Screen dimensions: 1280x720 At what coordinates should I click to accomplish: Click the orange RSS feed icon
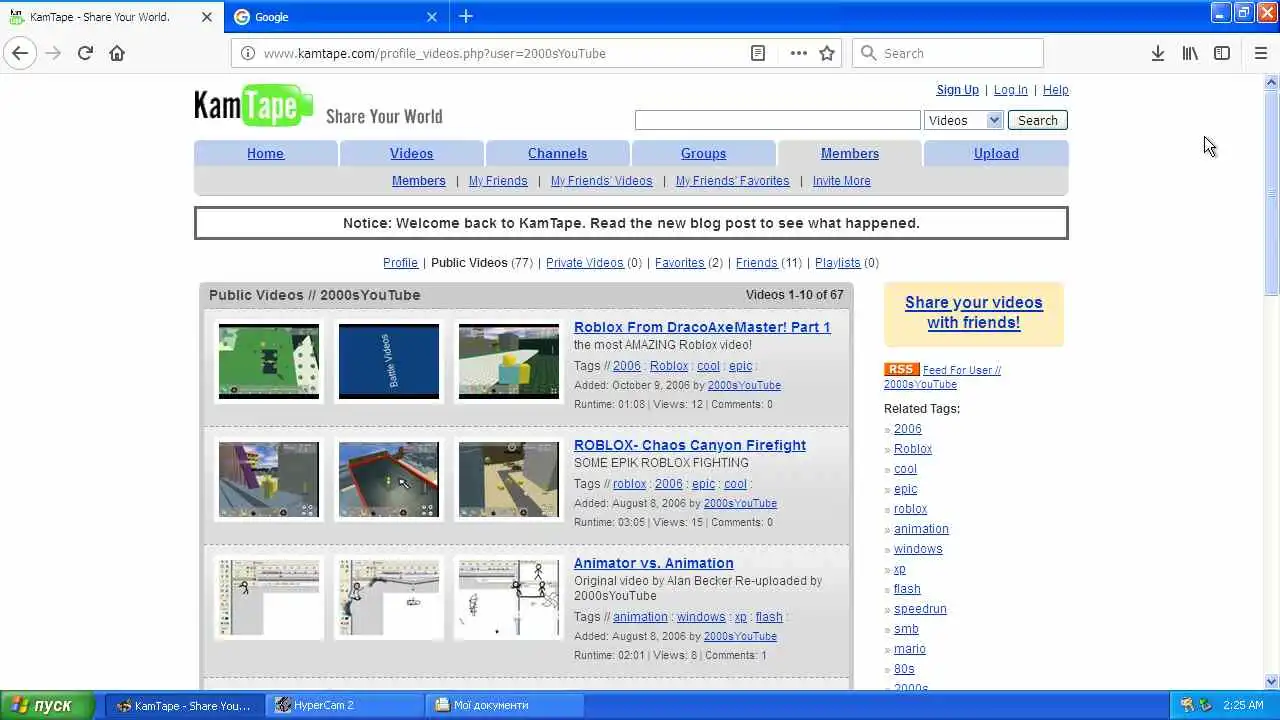(x=901, y=370)
